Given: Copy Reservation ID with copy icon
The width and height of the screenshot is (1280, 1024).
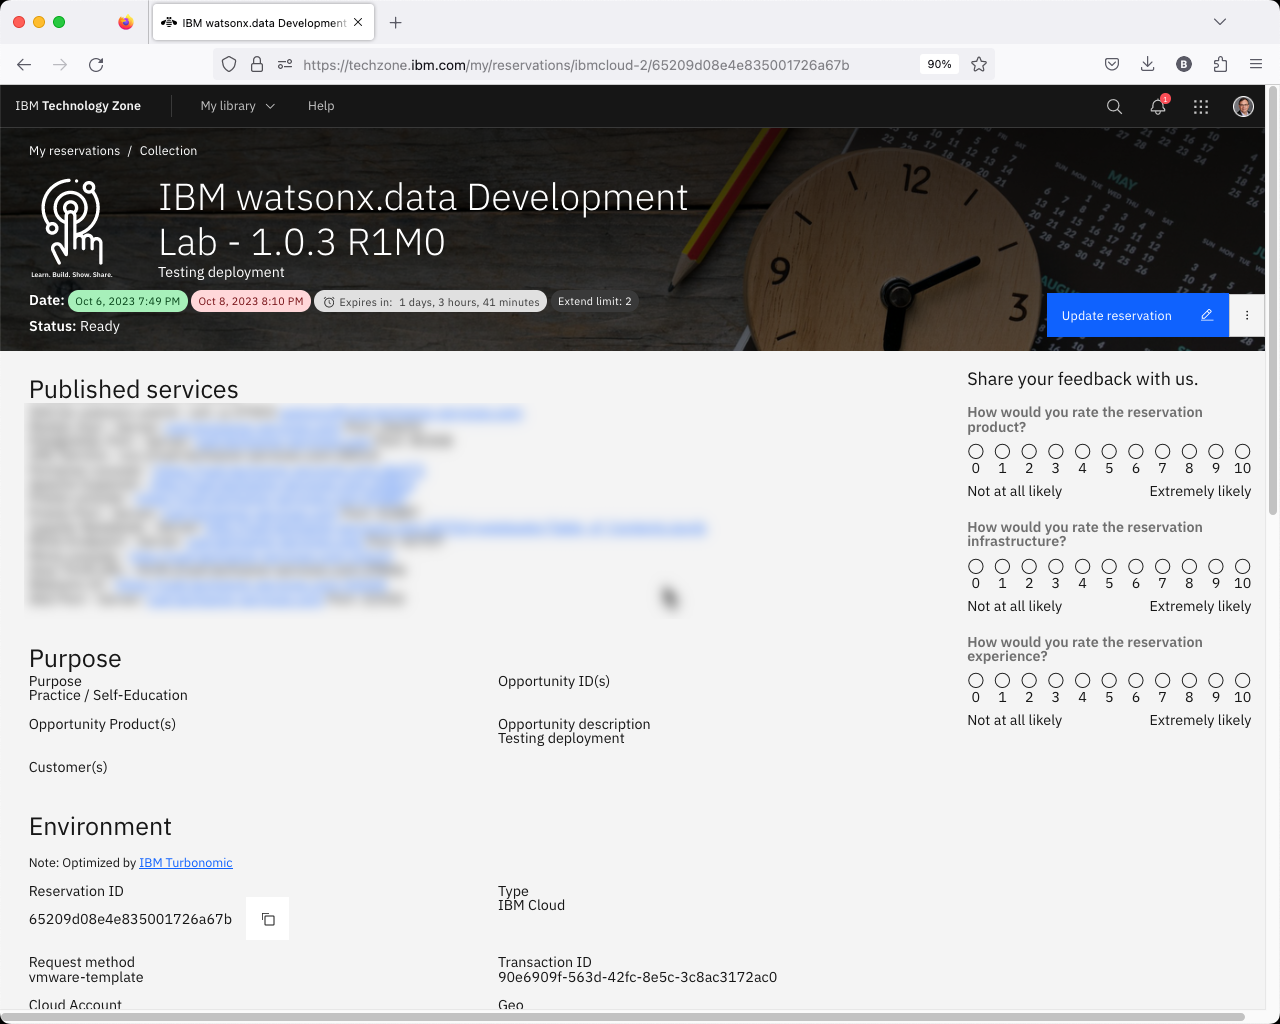Looking at the screenshot, I should coord(268,919).
